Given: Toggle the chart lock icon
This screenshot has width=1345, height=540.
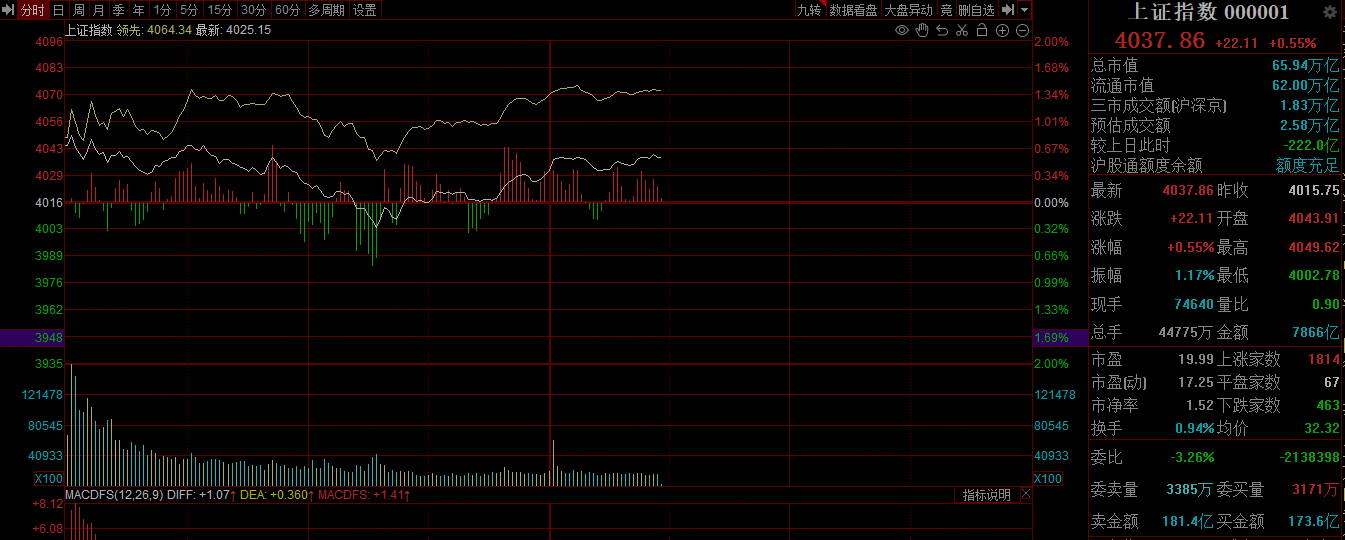Looking at the screenshot, I should pyautogui.click(x=982, y=30).
